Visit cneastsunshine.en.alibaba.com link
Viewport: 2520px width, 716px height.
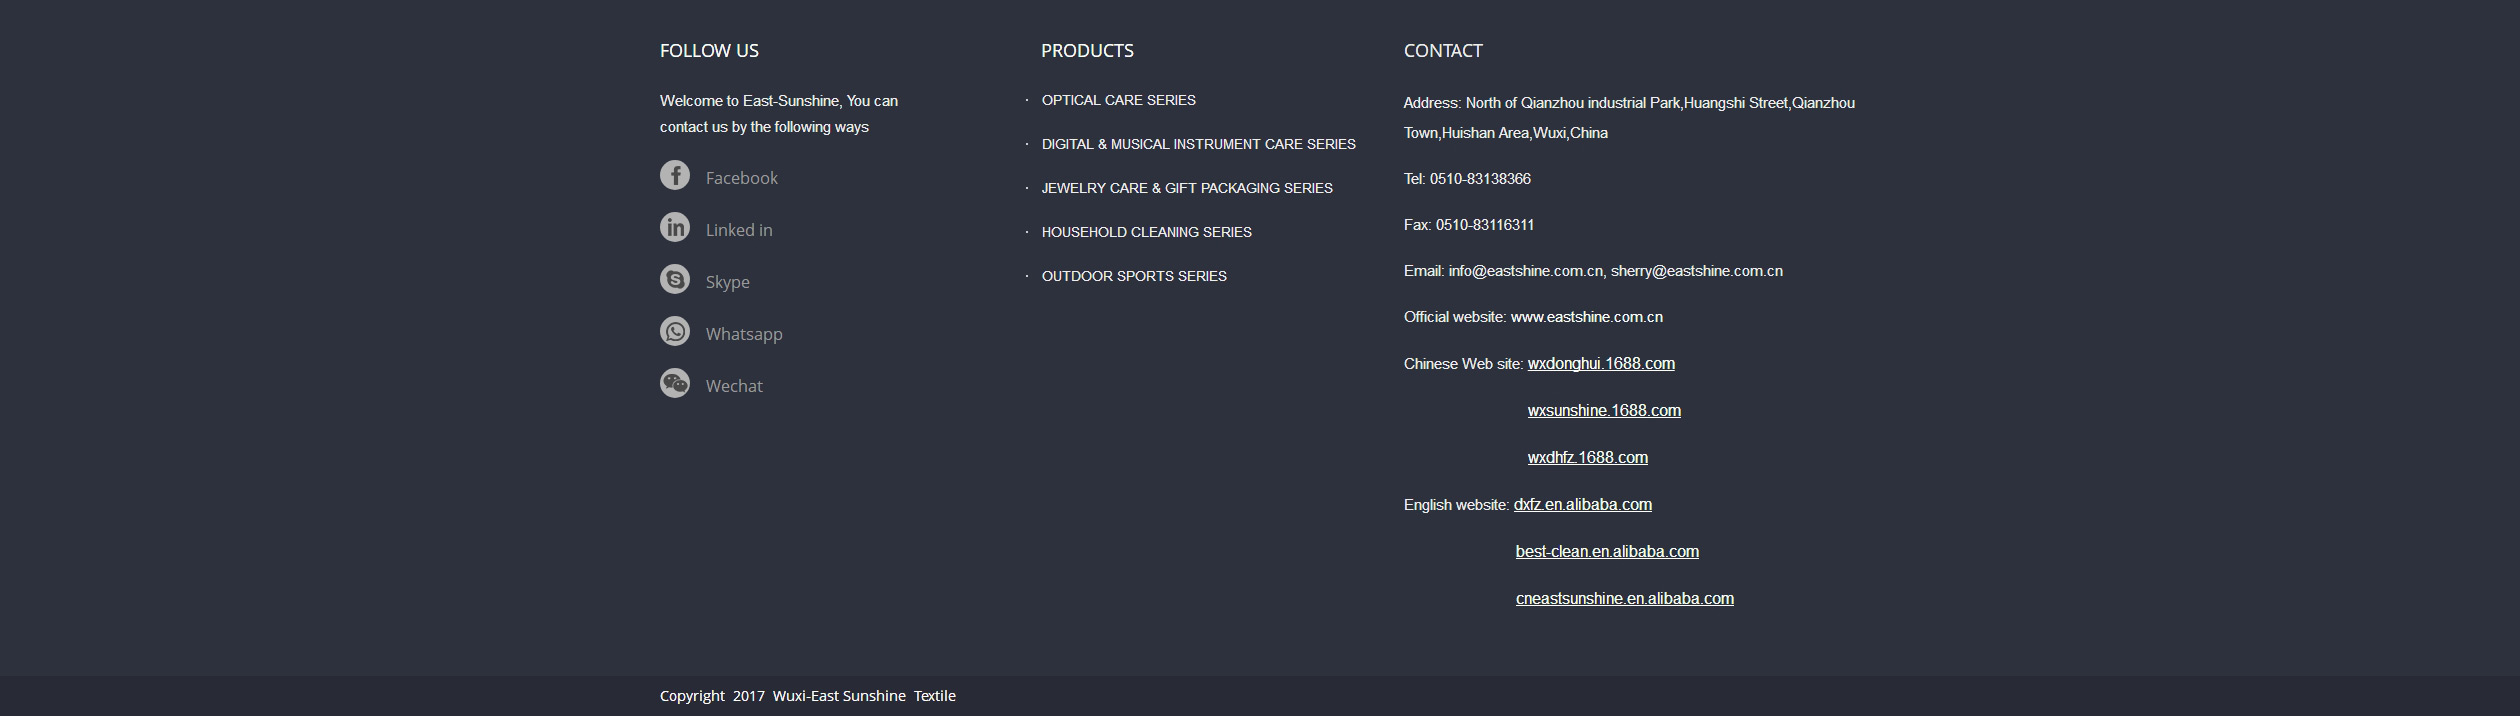coord(1624,599)
